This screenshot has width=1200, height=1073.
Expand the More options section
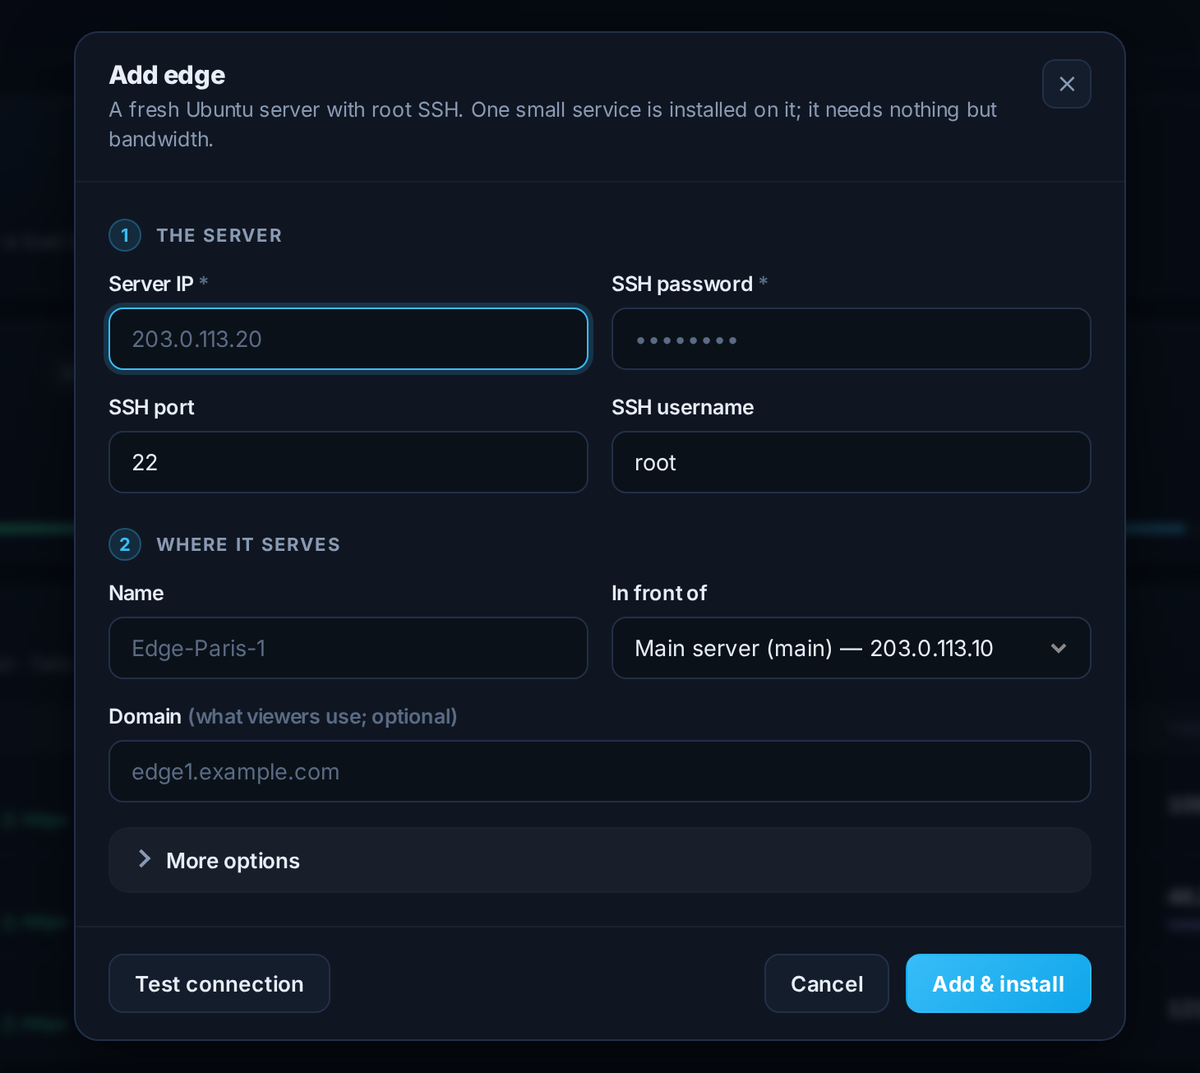[600, 860]
